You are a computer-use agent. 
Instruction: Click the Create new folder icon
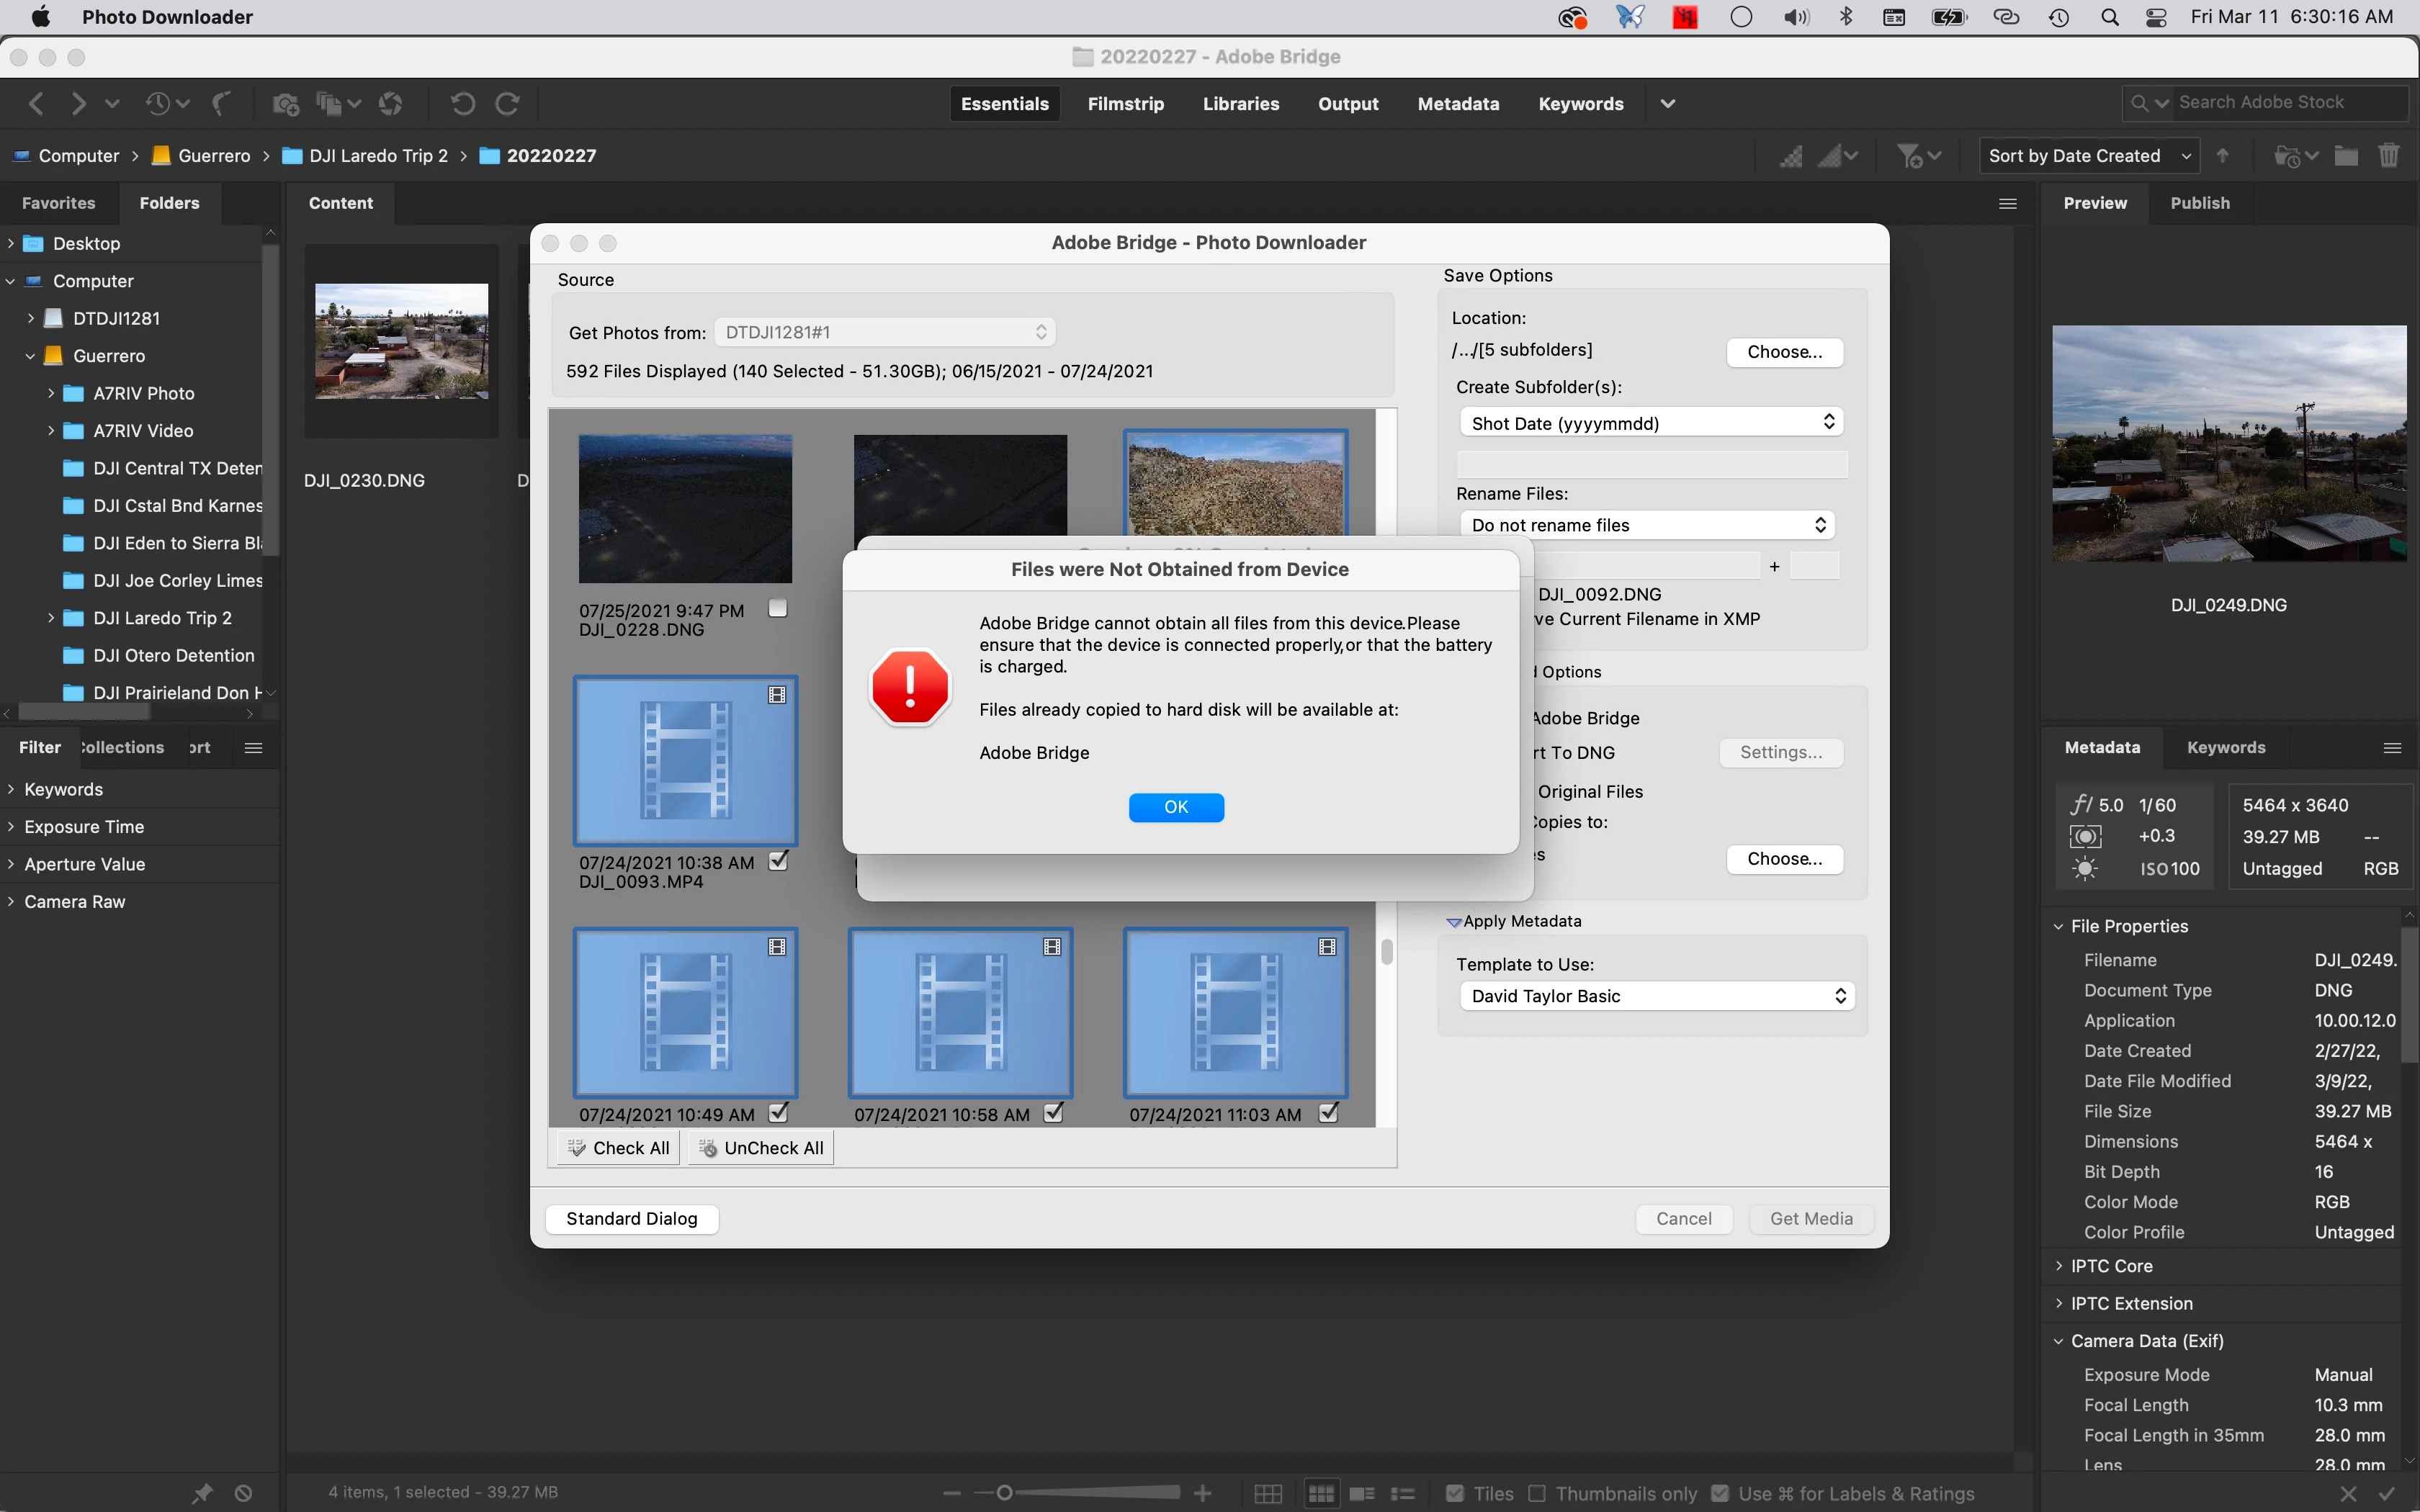tap(2346, 156)
